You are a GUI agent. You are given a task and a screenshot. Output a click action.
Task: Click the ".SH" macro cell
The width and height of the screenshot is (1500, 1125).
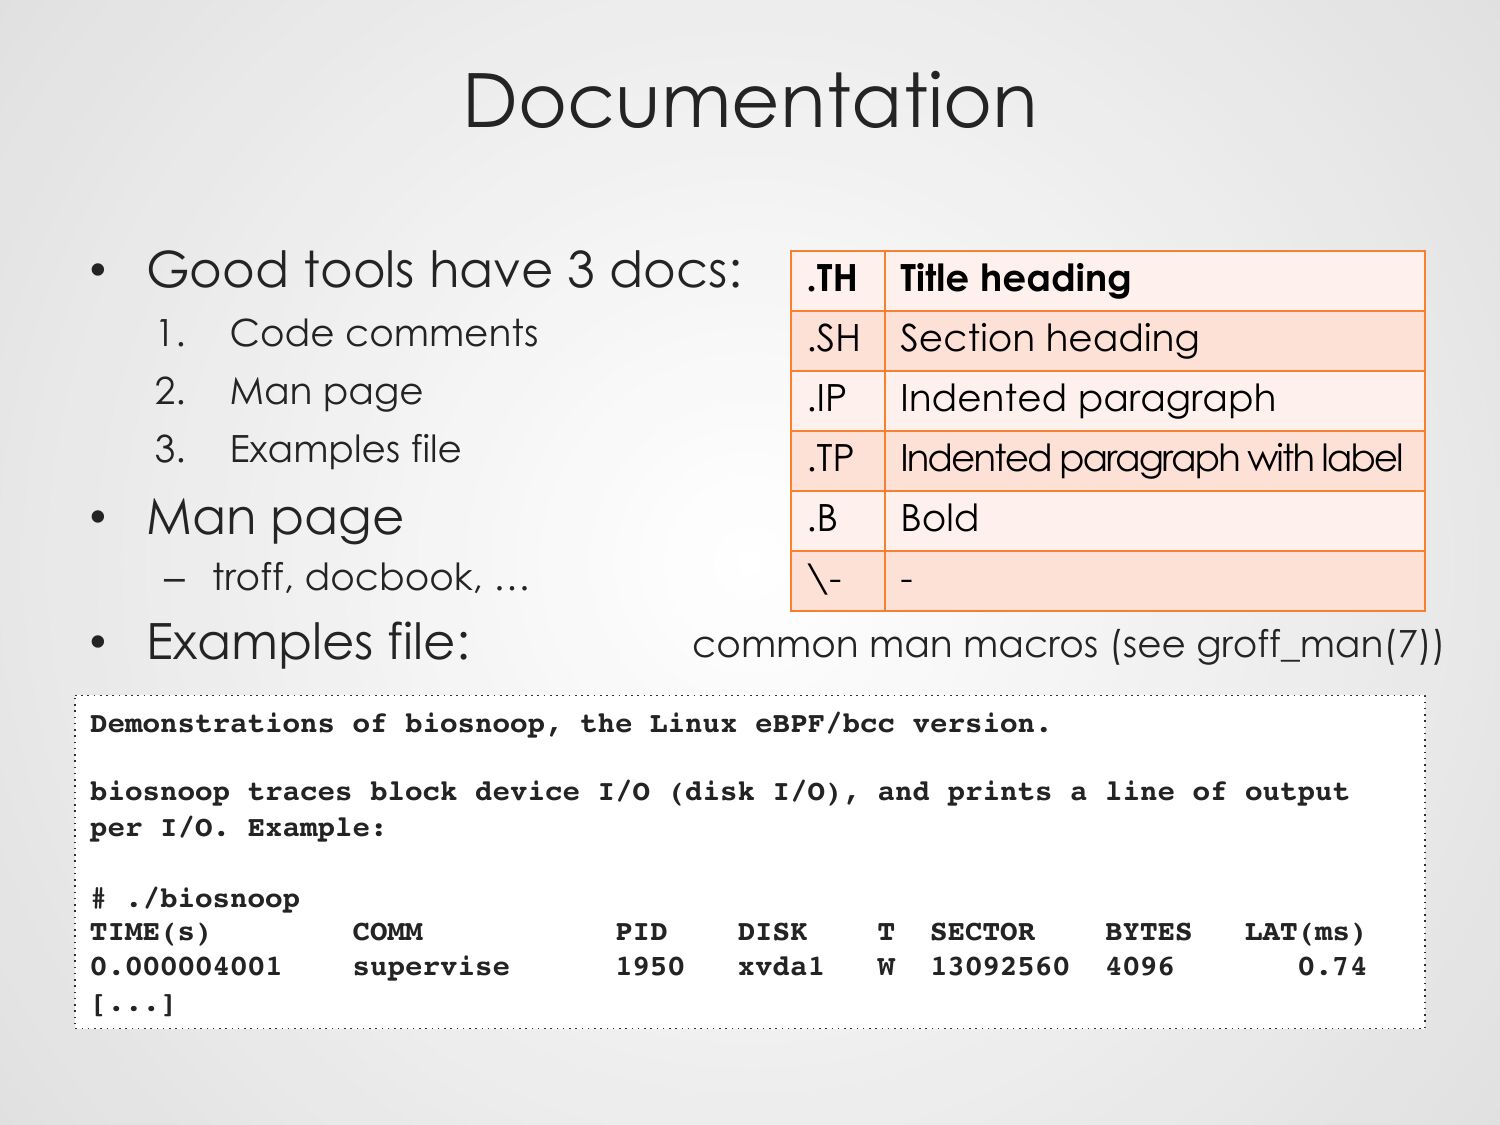pos(836,340)
